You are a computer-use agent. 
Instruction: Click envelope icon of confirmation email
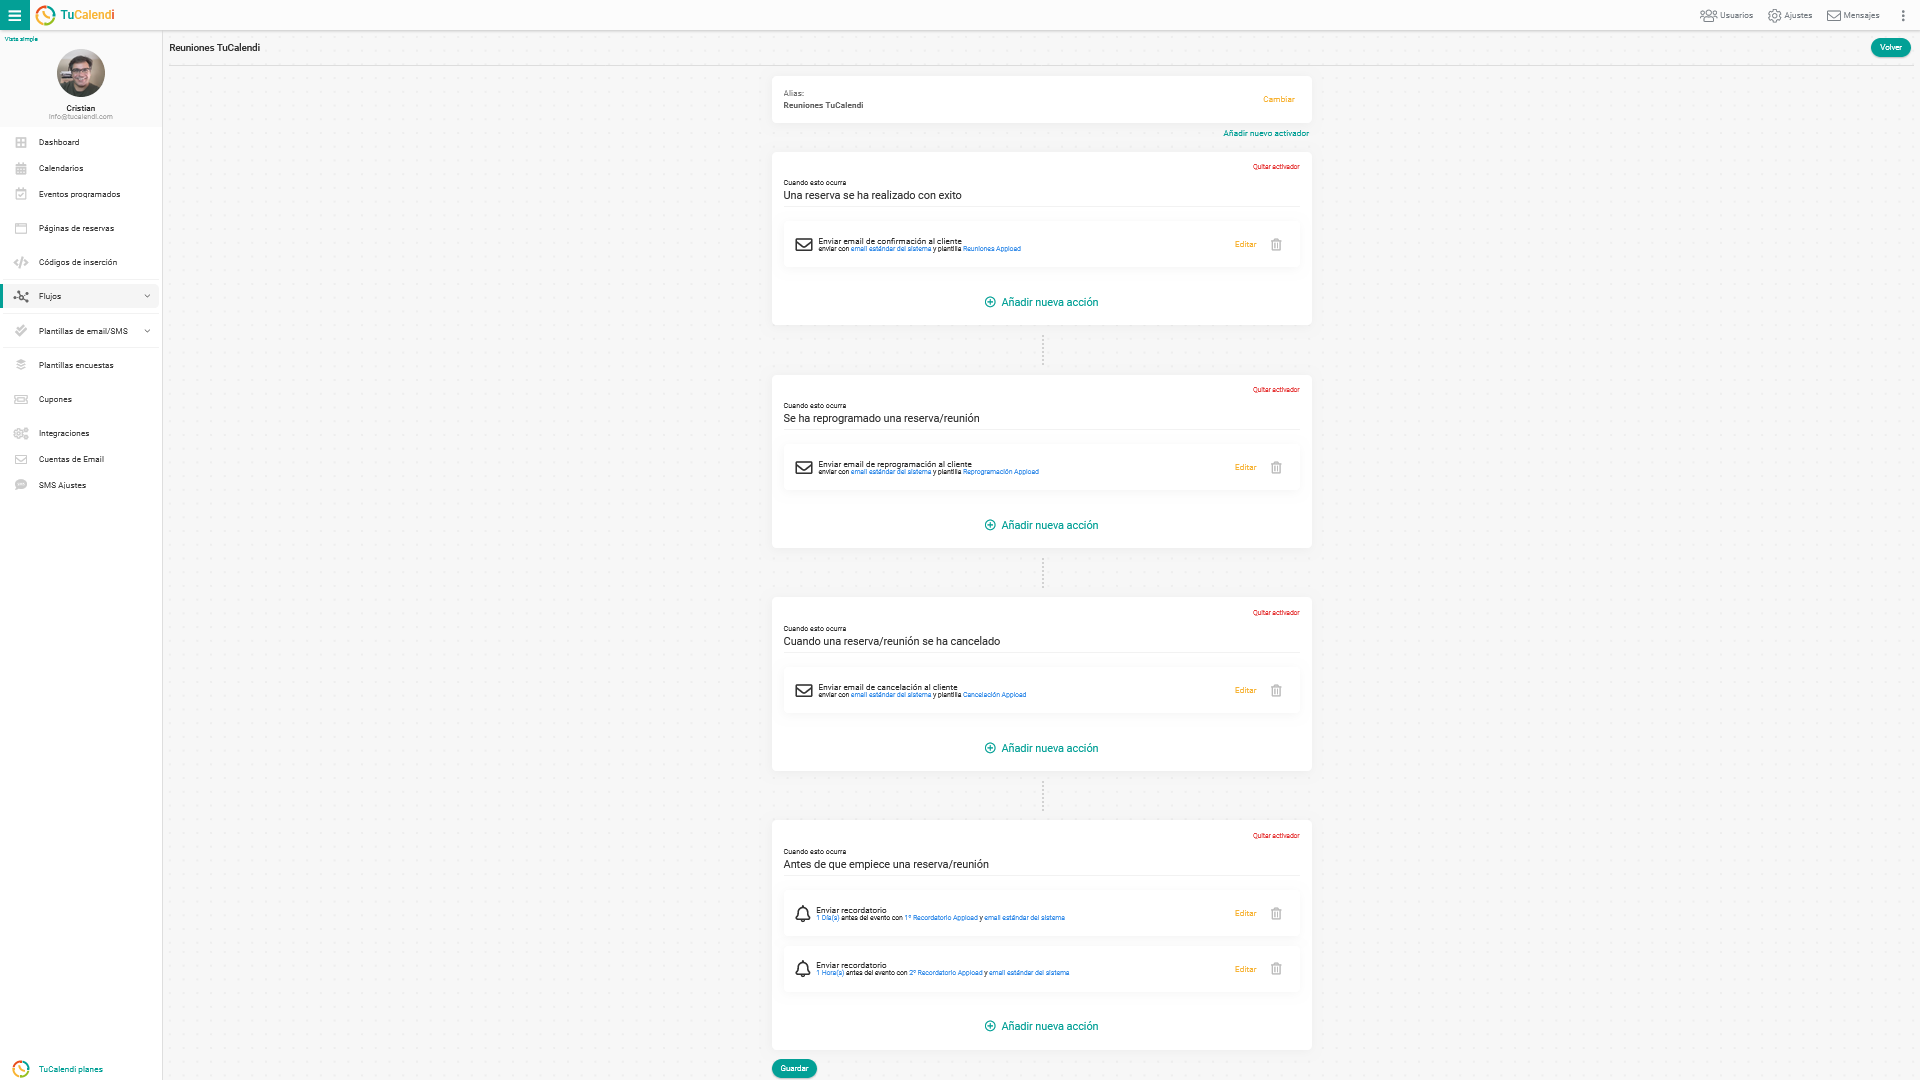803,244
